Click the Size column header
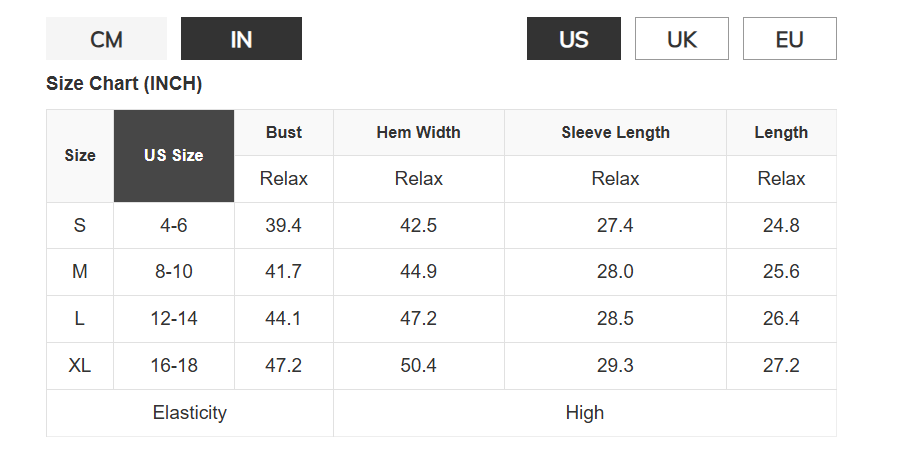Image resolution: width=897 pixels, height=455 pixels. point(80,156)
